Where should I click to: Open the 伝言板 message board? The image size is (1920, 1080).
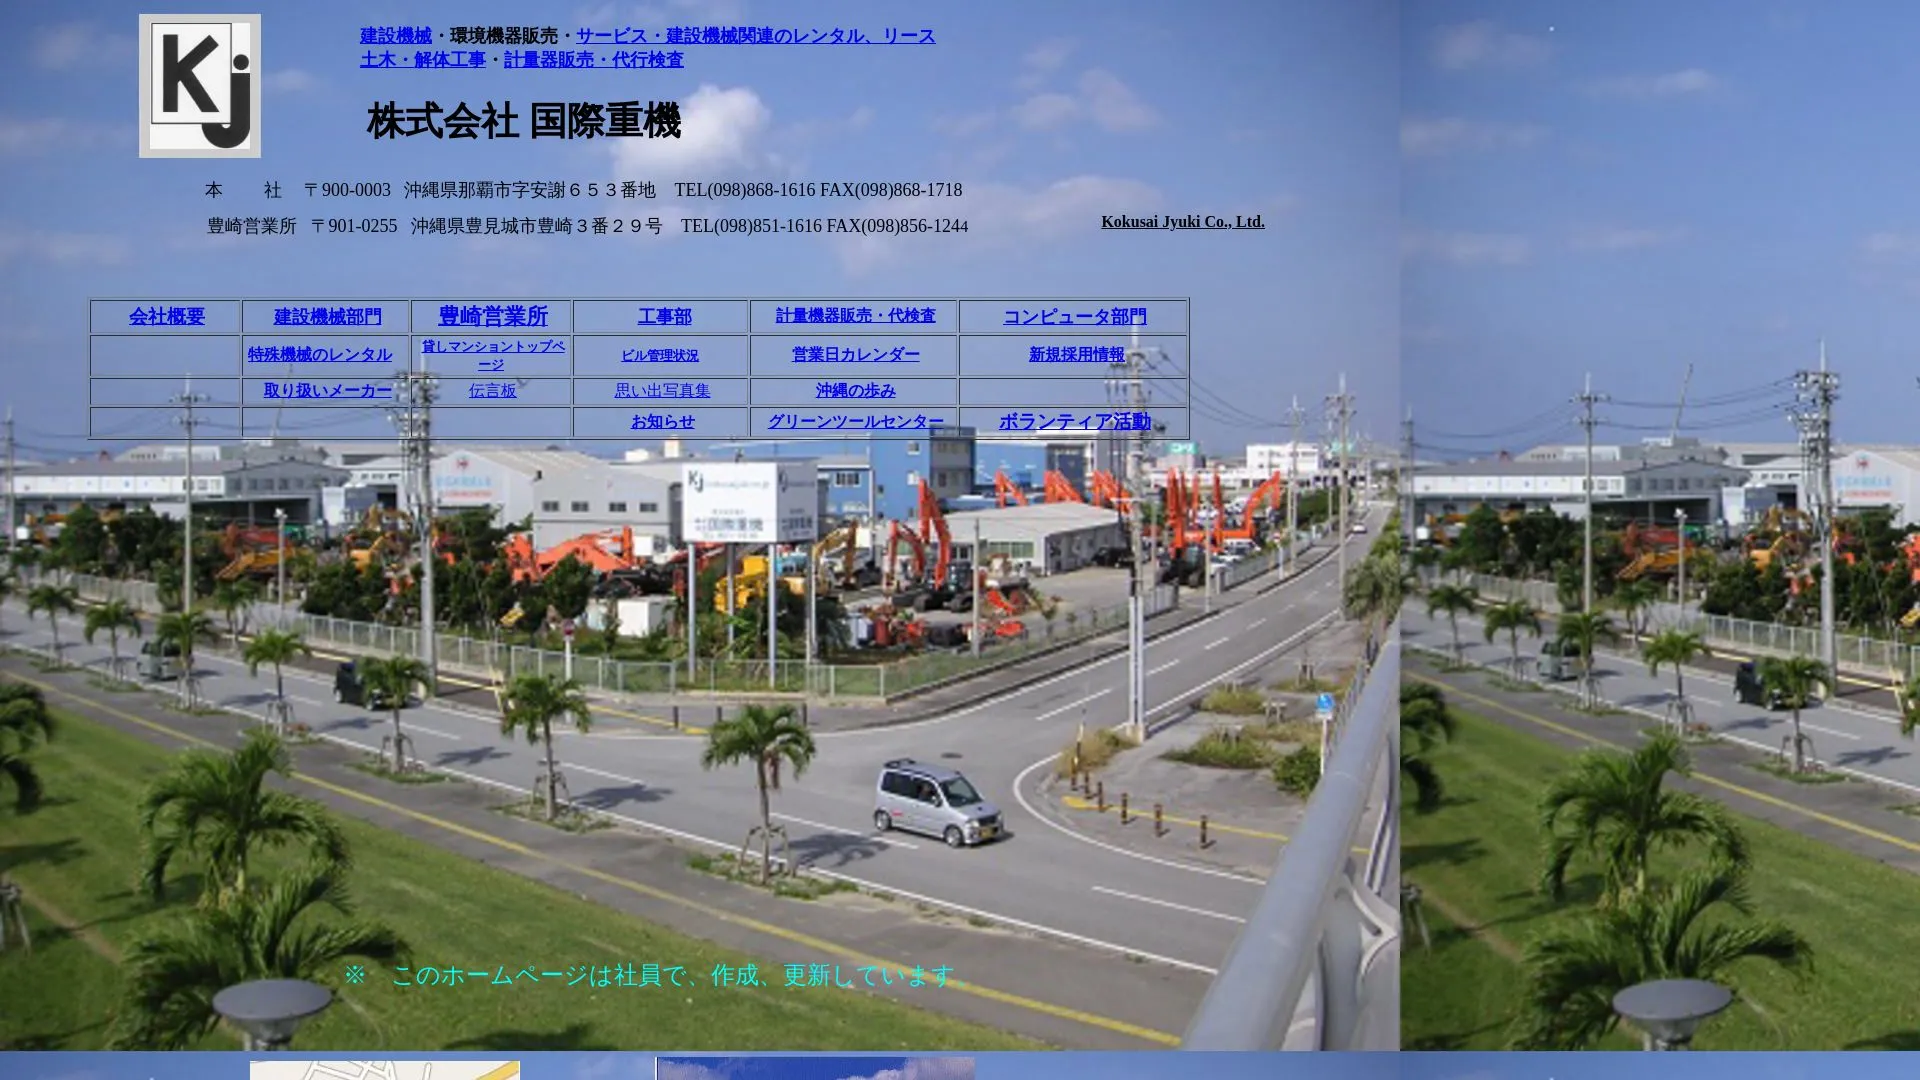pyautogui.click(x=493, y=391)
